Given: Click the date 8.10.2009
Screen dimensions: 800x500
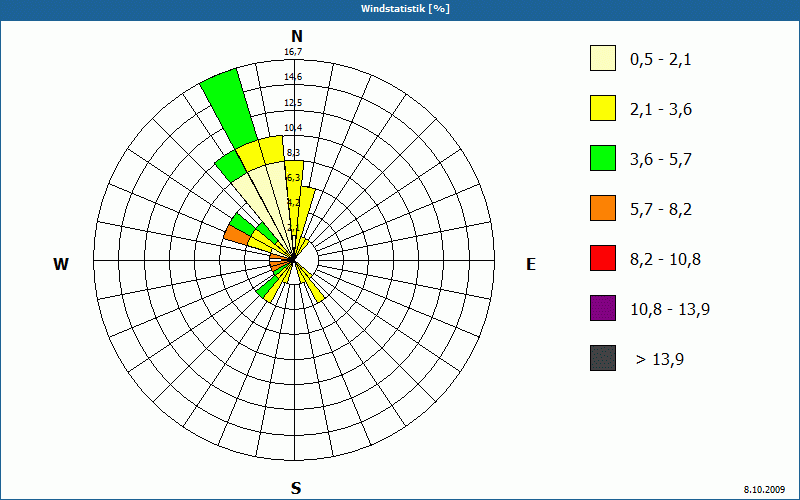Looking at the screenshot, I should tap(764, 489).
